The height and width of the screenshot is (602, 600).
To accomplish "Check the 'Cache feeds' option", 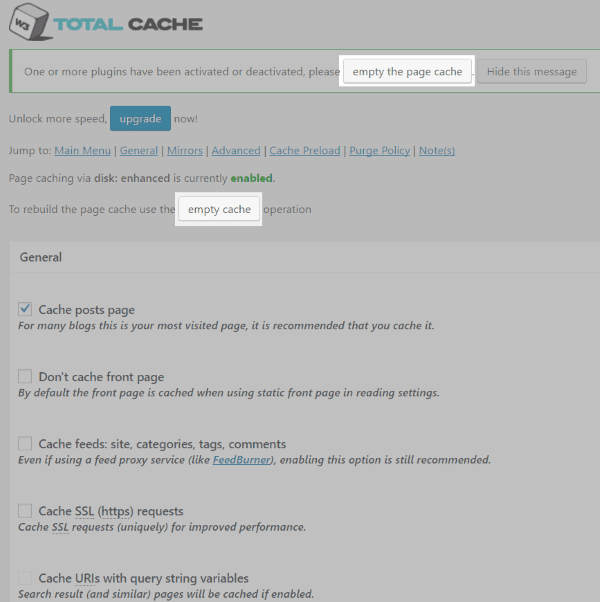I will click(25, 443).
